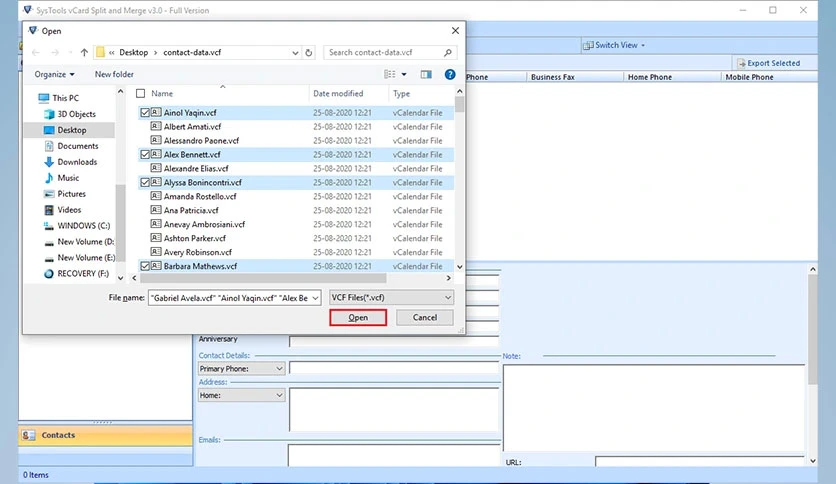
Task: Click the recent locations dropdown arrow
Action: point(70,52)
